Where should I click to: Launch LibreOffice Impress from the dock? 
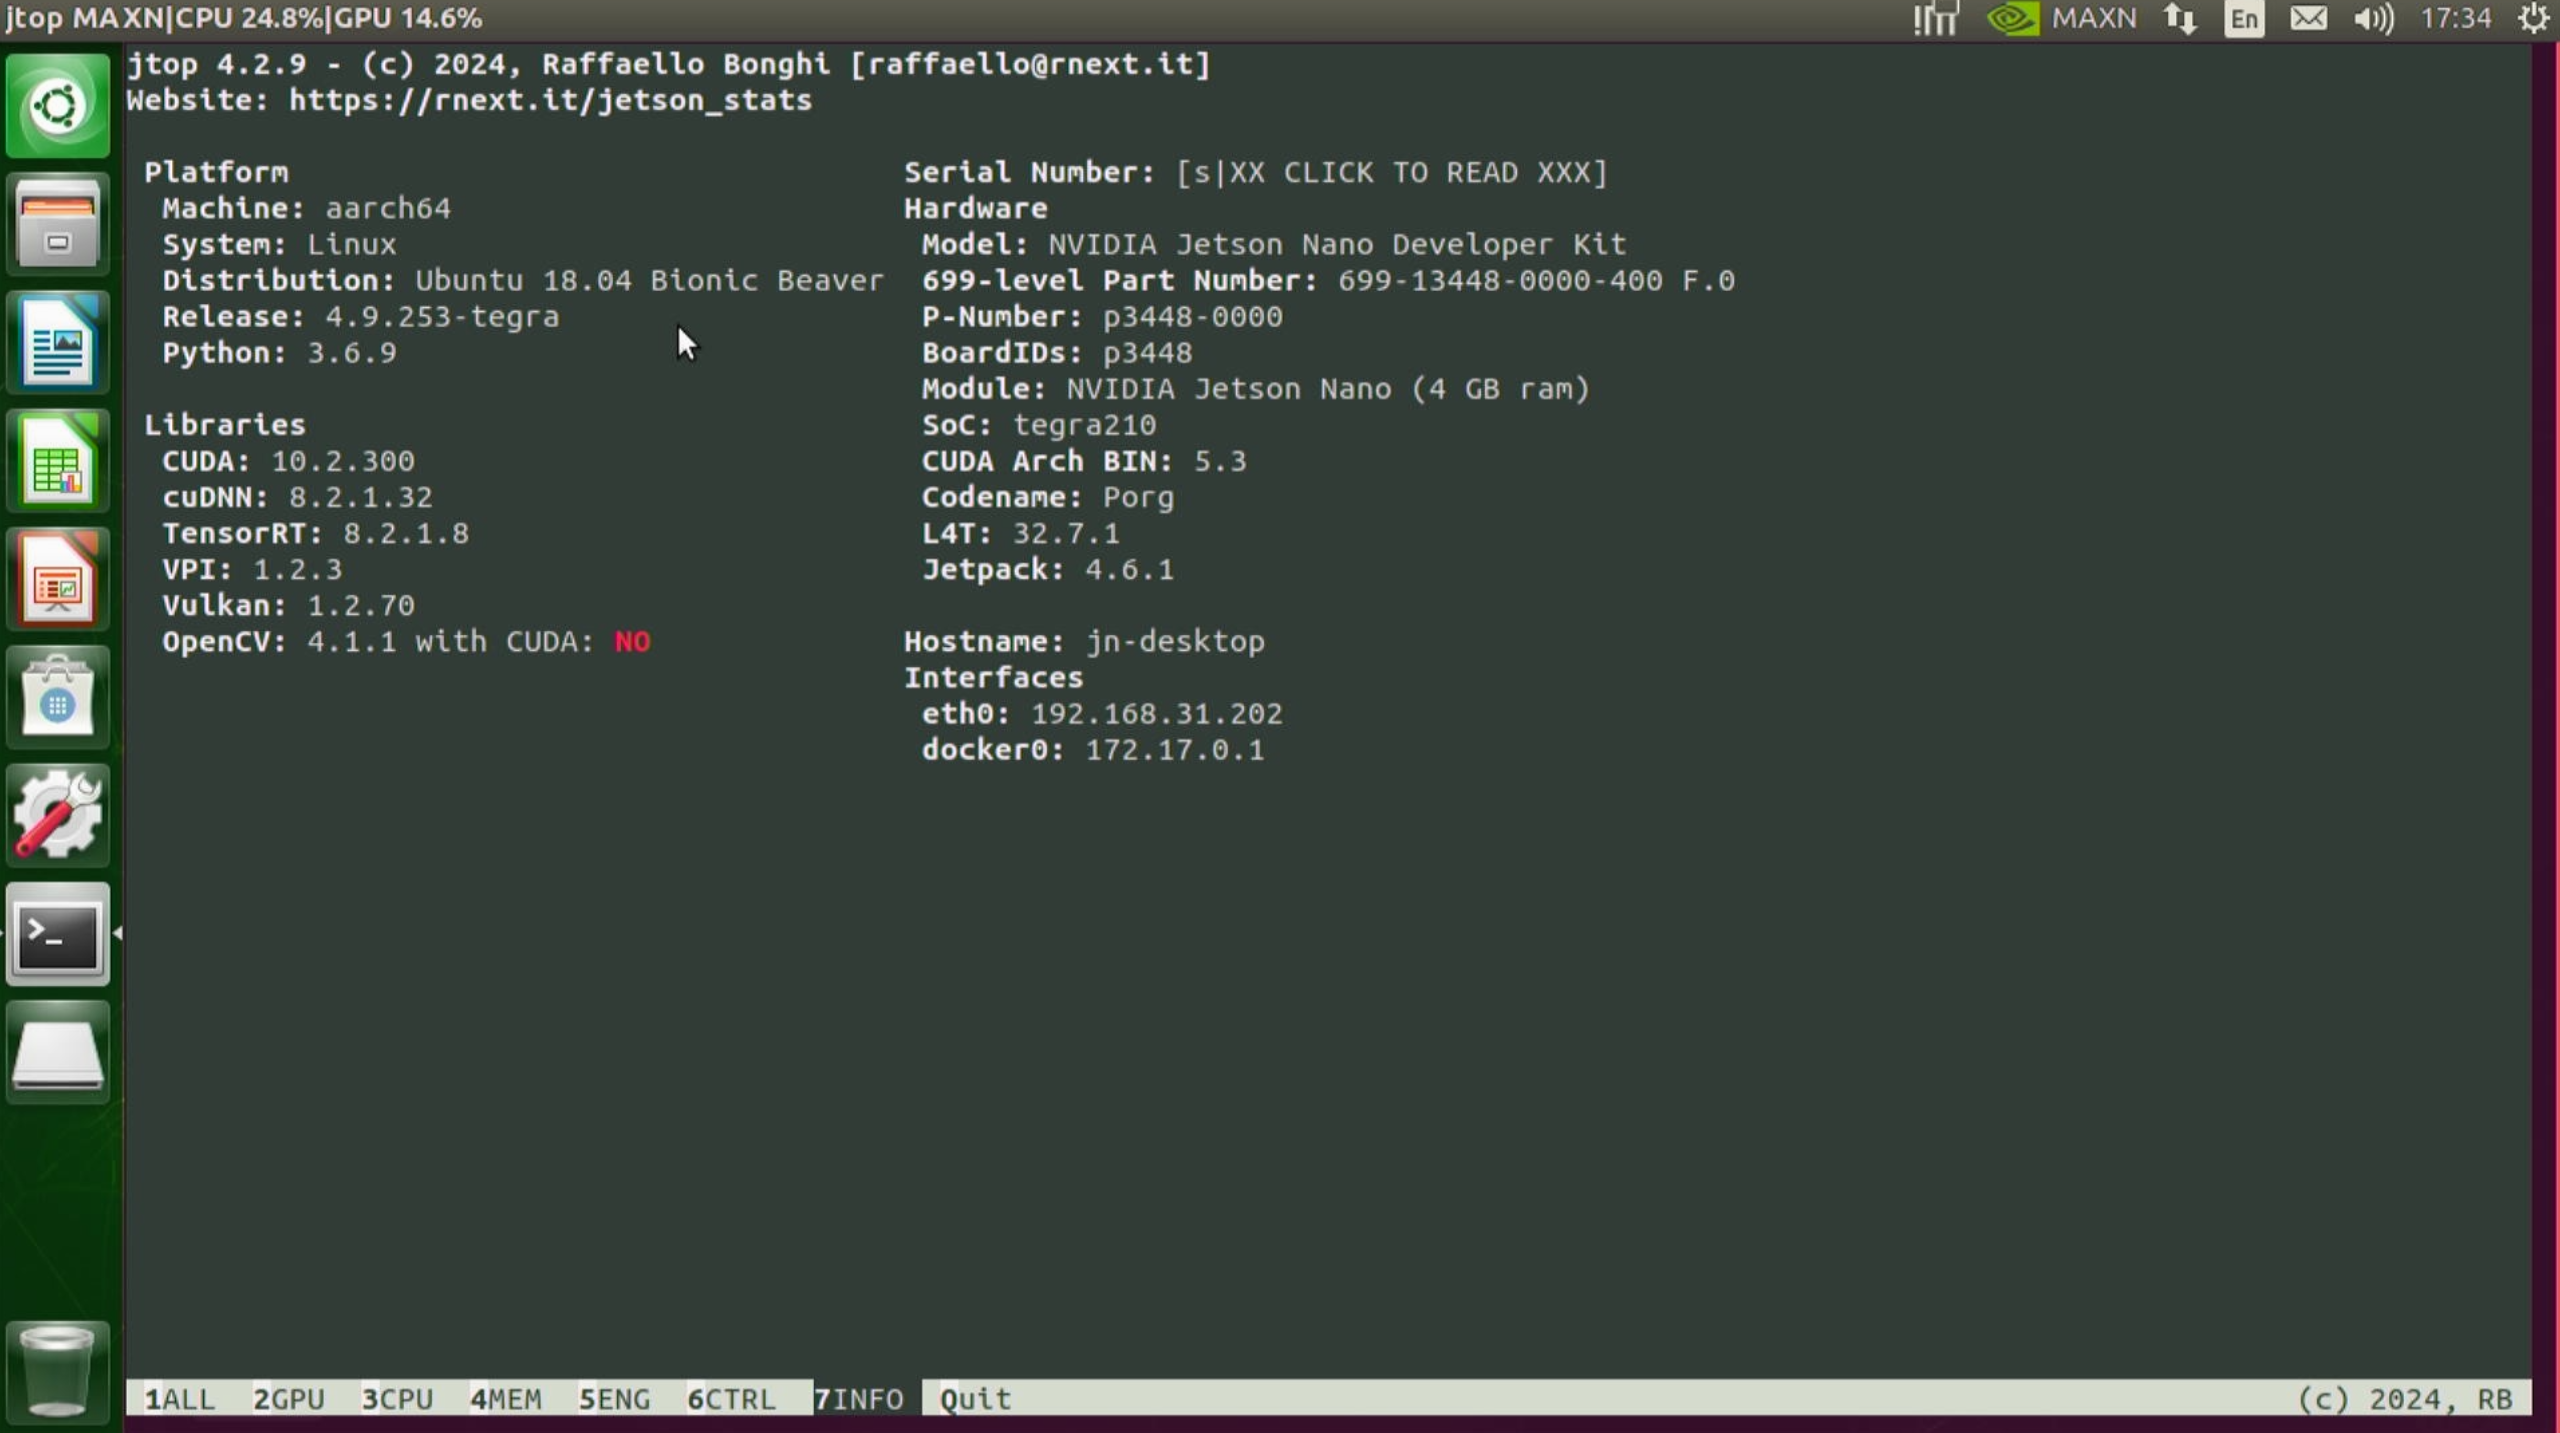point(57,580)
